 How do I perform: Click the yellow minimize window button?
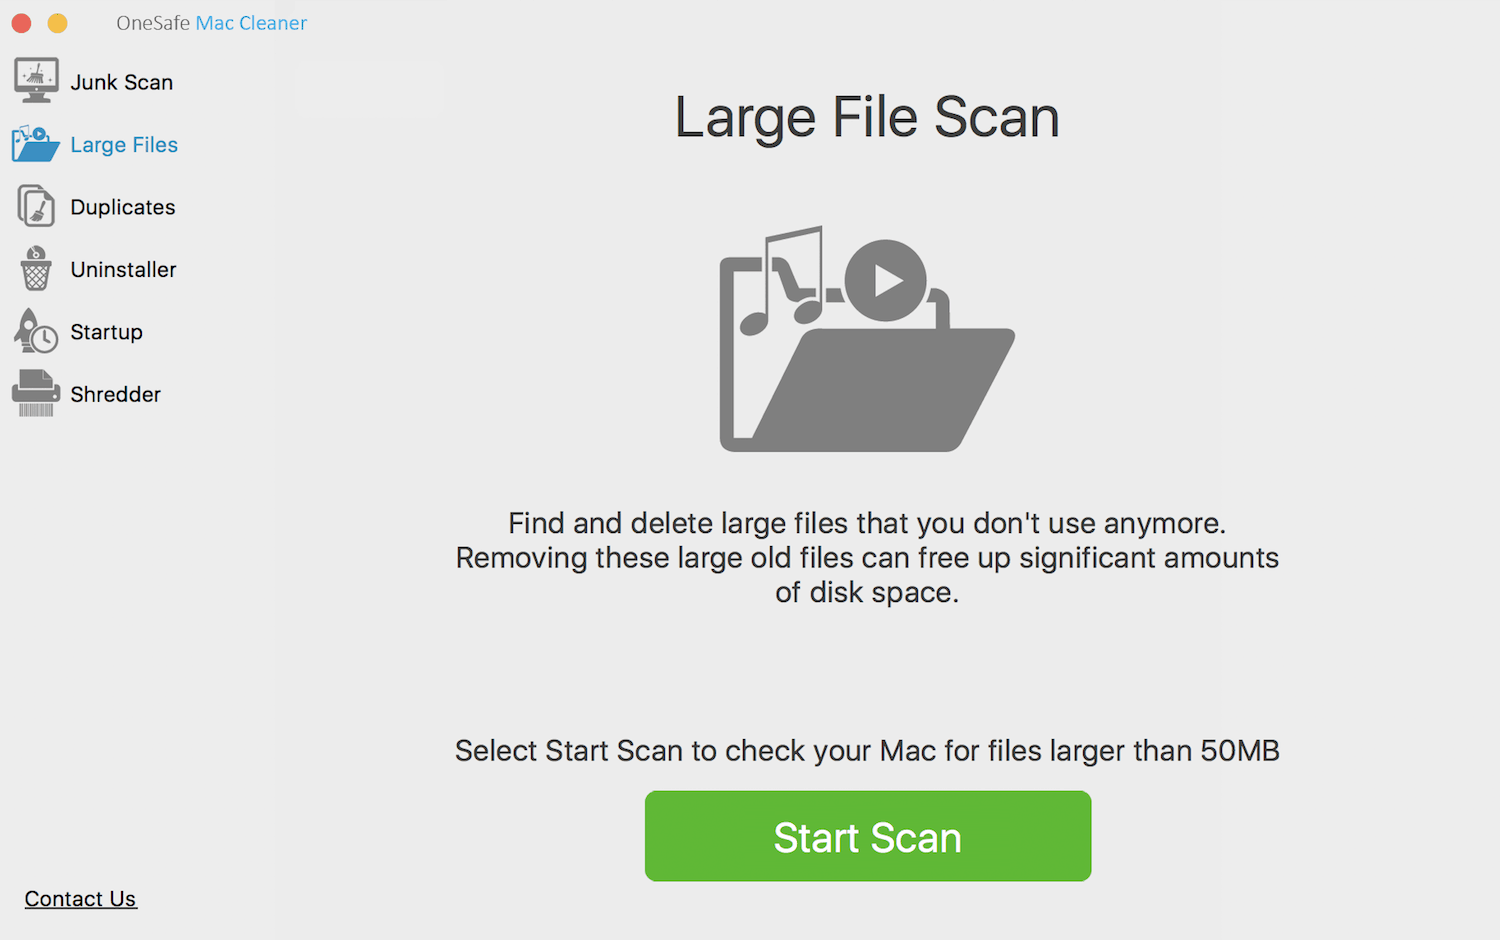click(56, 22)
